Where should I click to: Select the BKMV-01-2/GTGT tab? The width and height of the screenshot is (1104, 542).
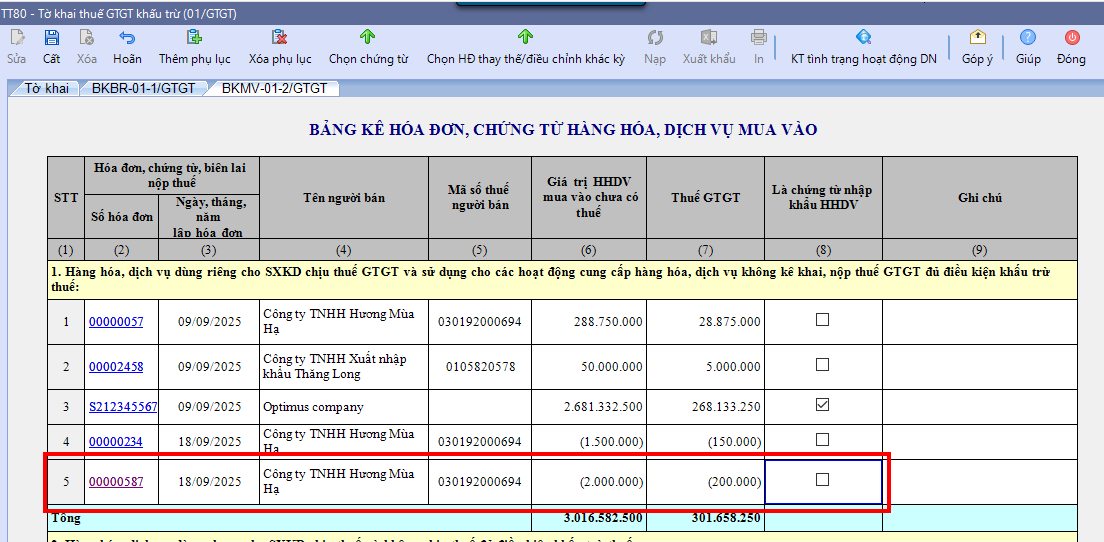click(x=274, y=88)
